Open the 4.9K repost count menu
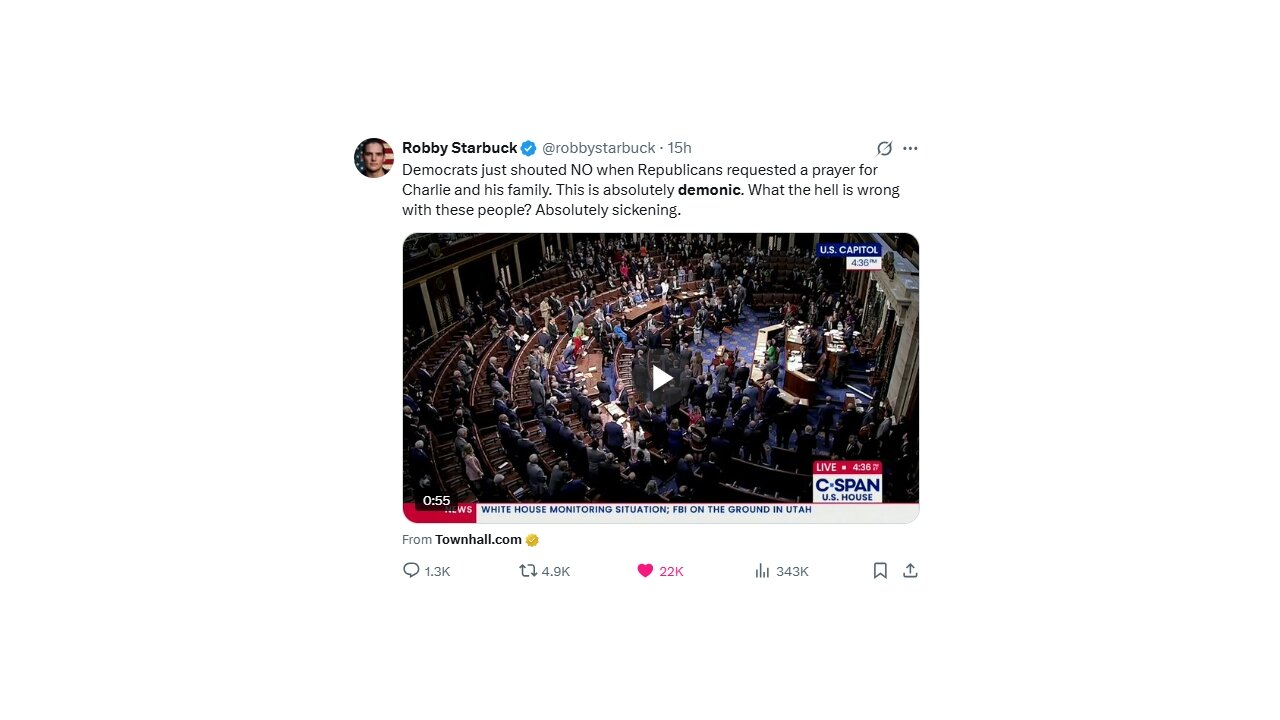 point(555,571)
